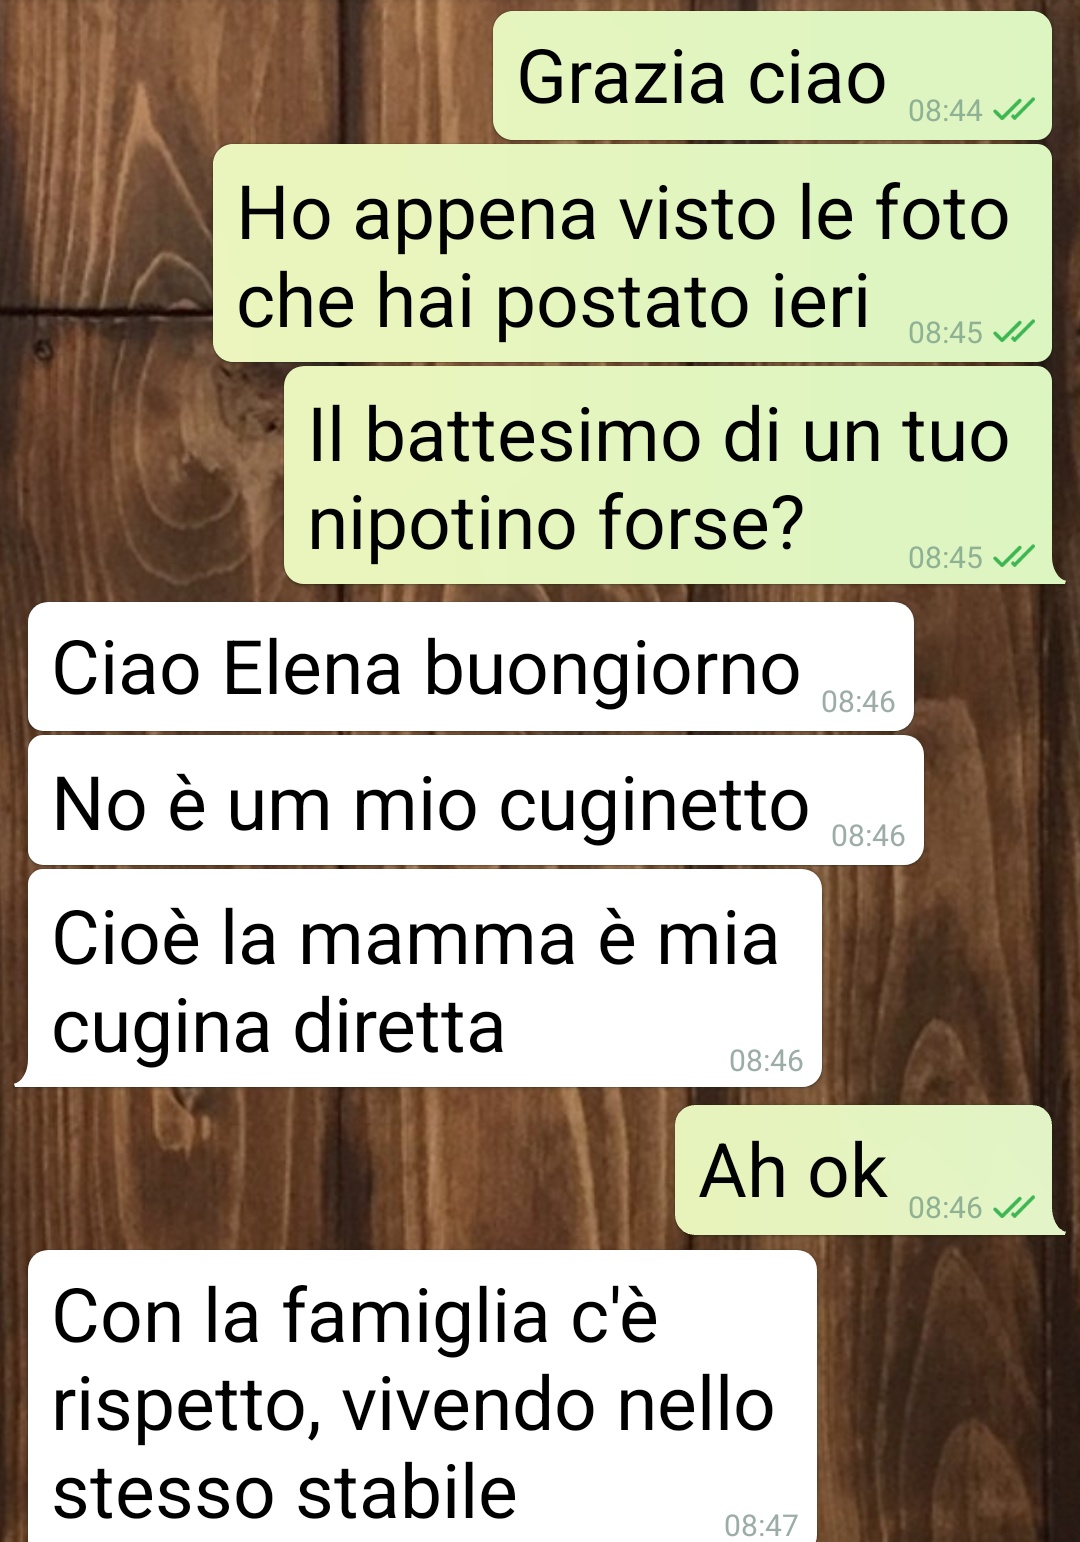The image size is (1080, 1542).
Task: Select message 'Il battesimo di un tuo nipotino'
Action: click(668, 476)
